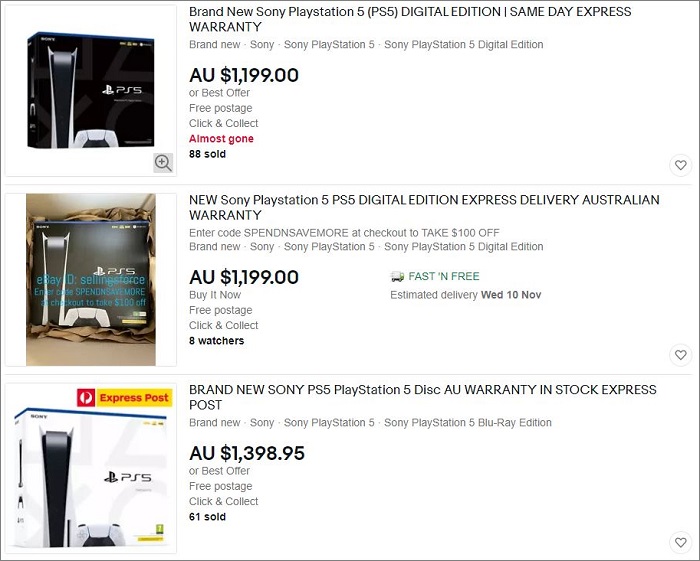Open "EXPRESS DELIVERY AUSTRALIAN WARRANTY" listing title
This screenshot has width=700, height=561.
(424, 207)
